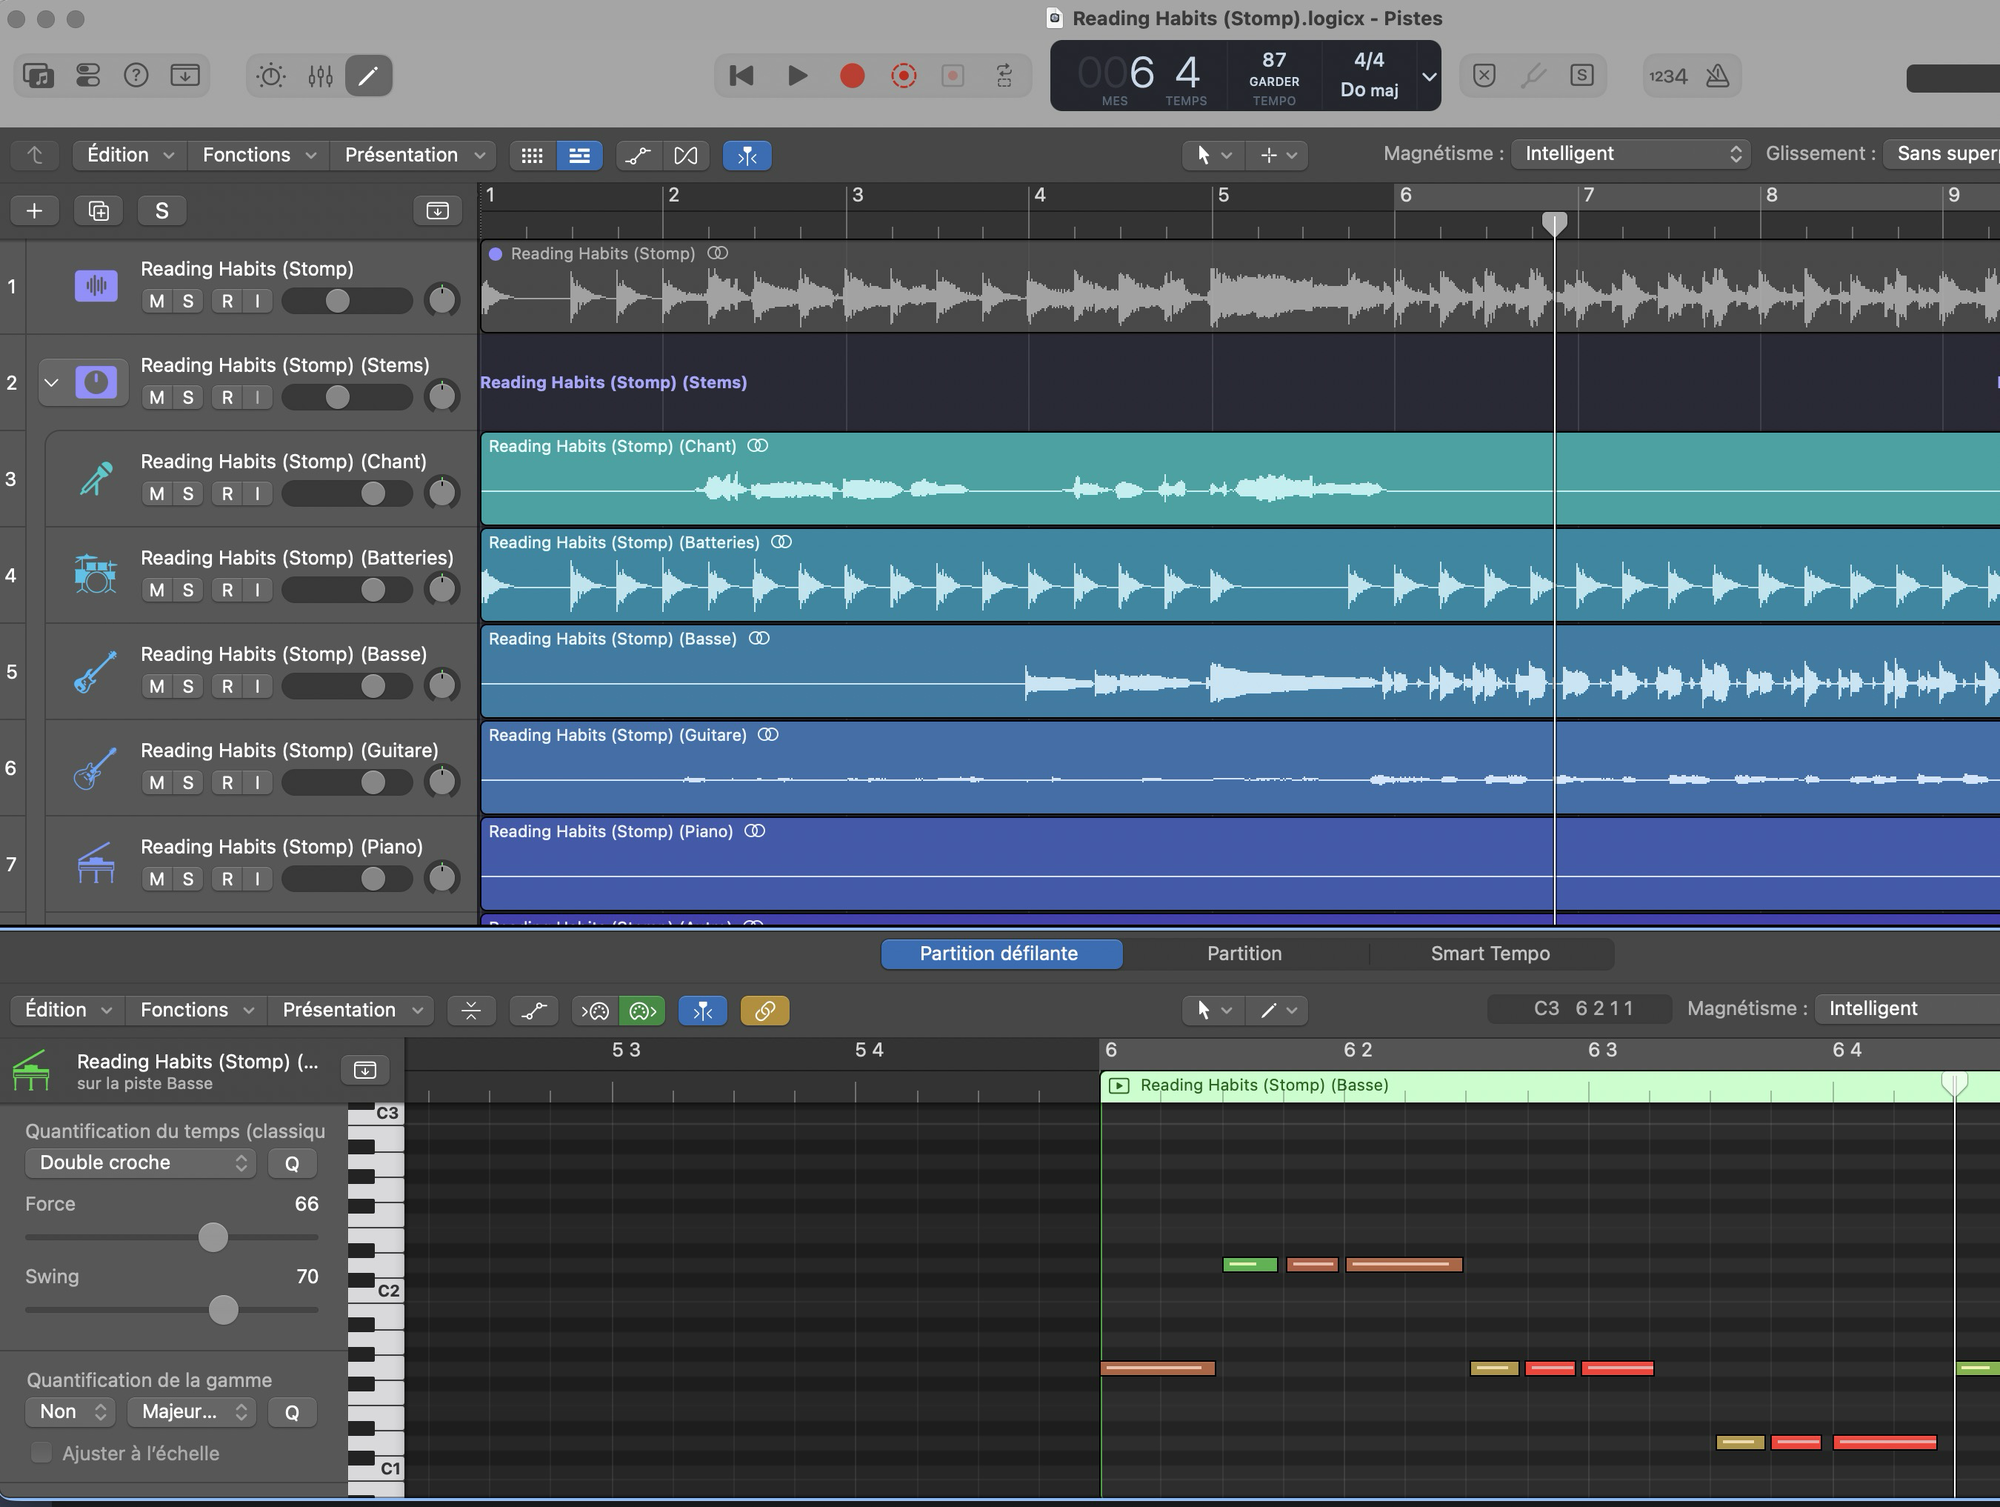Duplicate the selected track
This screenshot has width=2000, height=1507.
98,210
